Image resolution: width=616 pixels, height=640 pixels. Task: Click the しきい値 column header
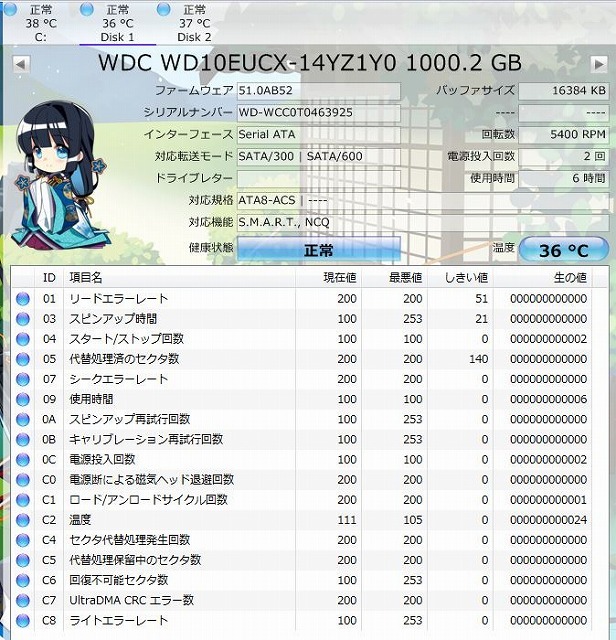pyautogui.click(x=460, y=278)
